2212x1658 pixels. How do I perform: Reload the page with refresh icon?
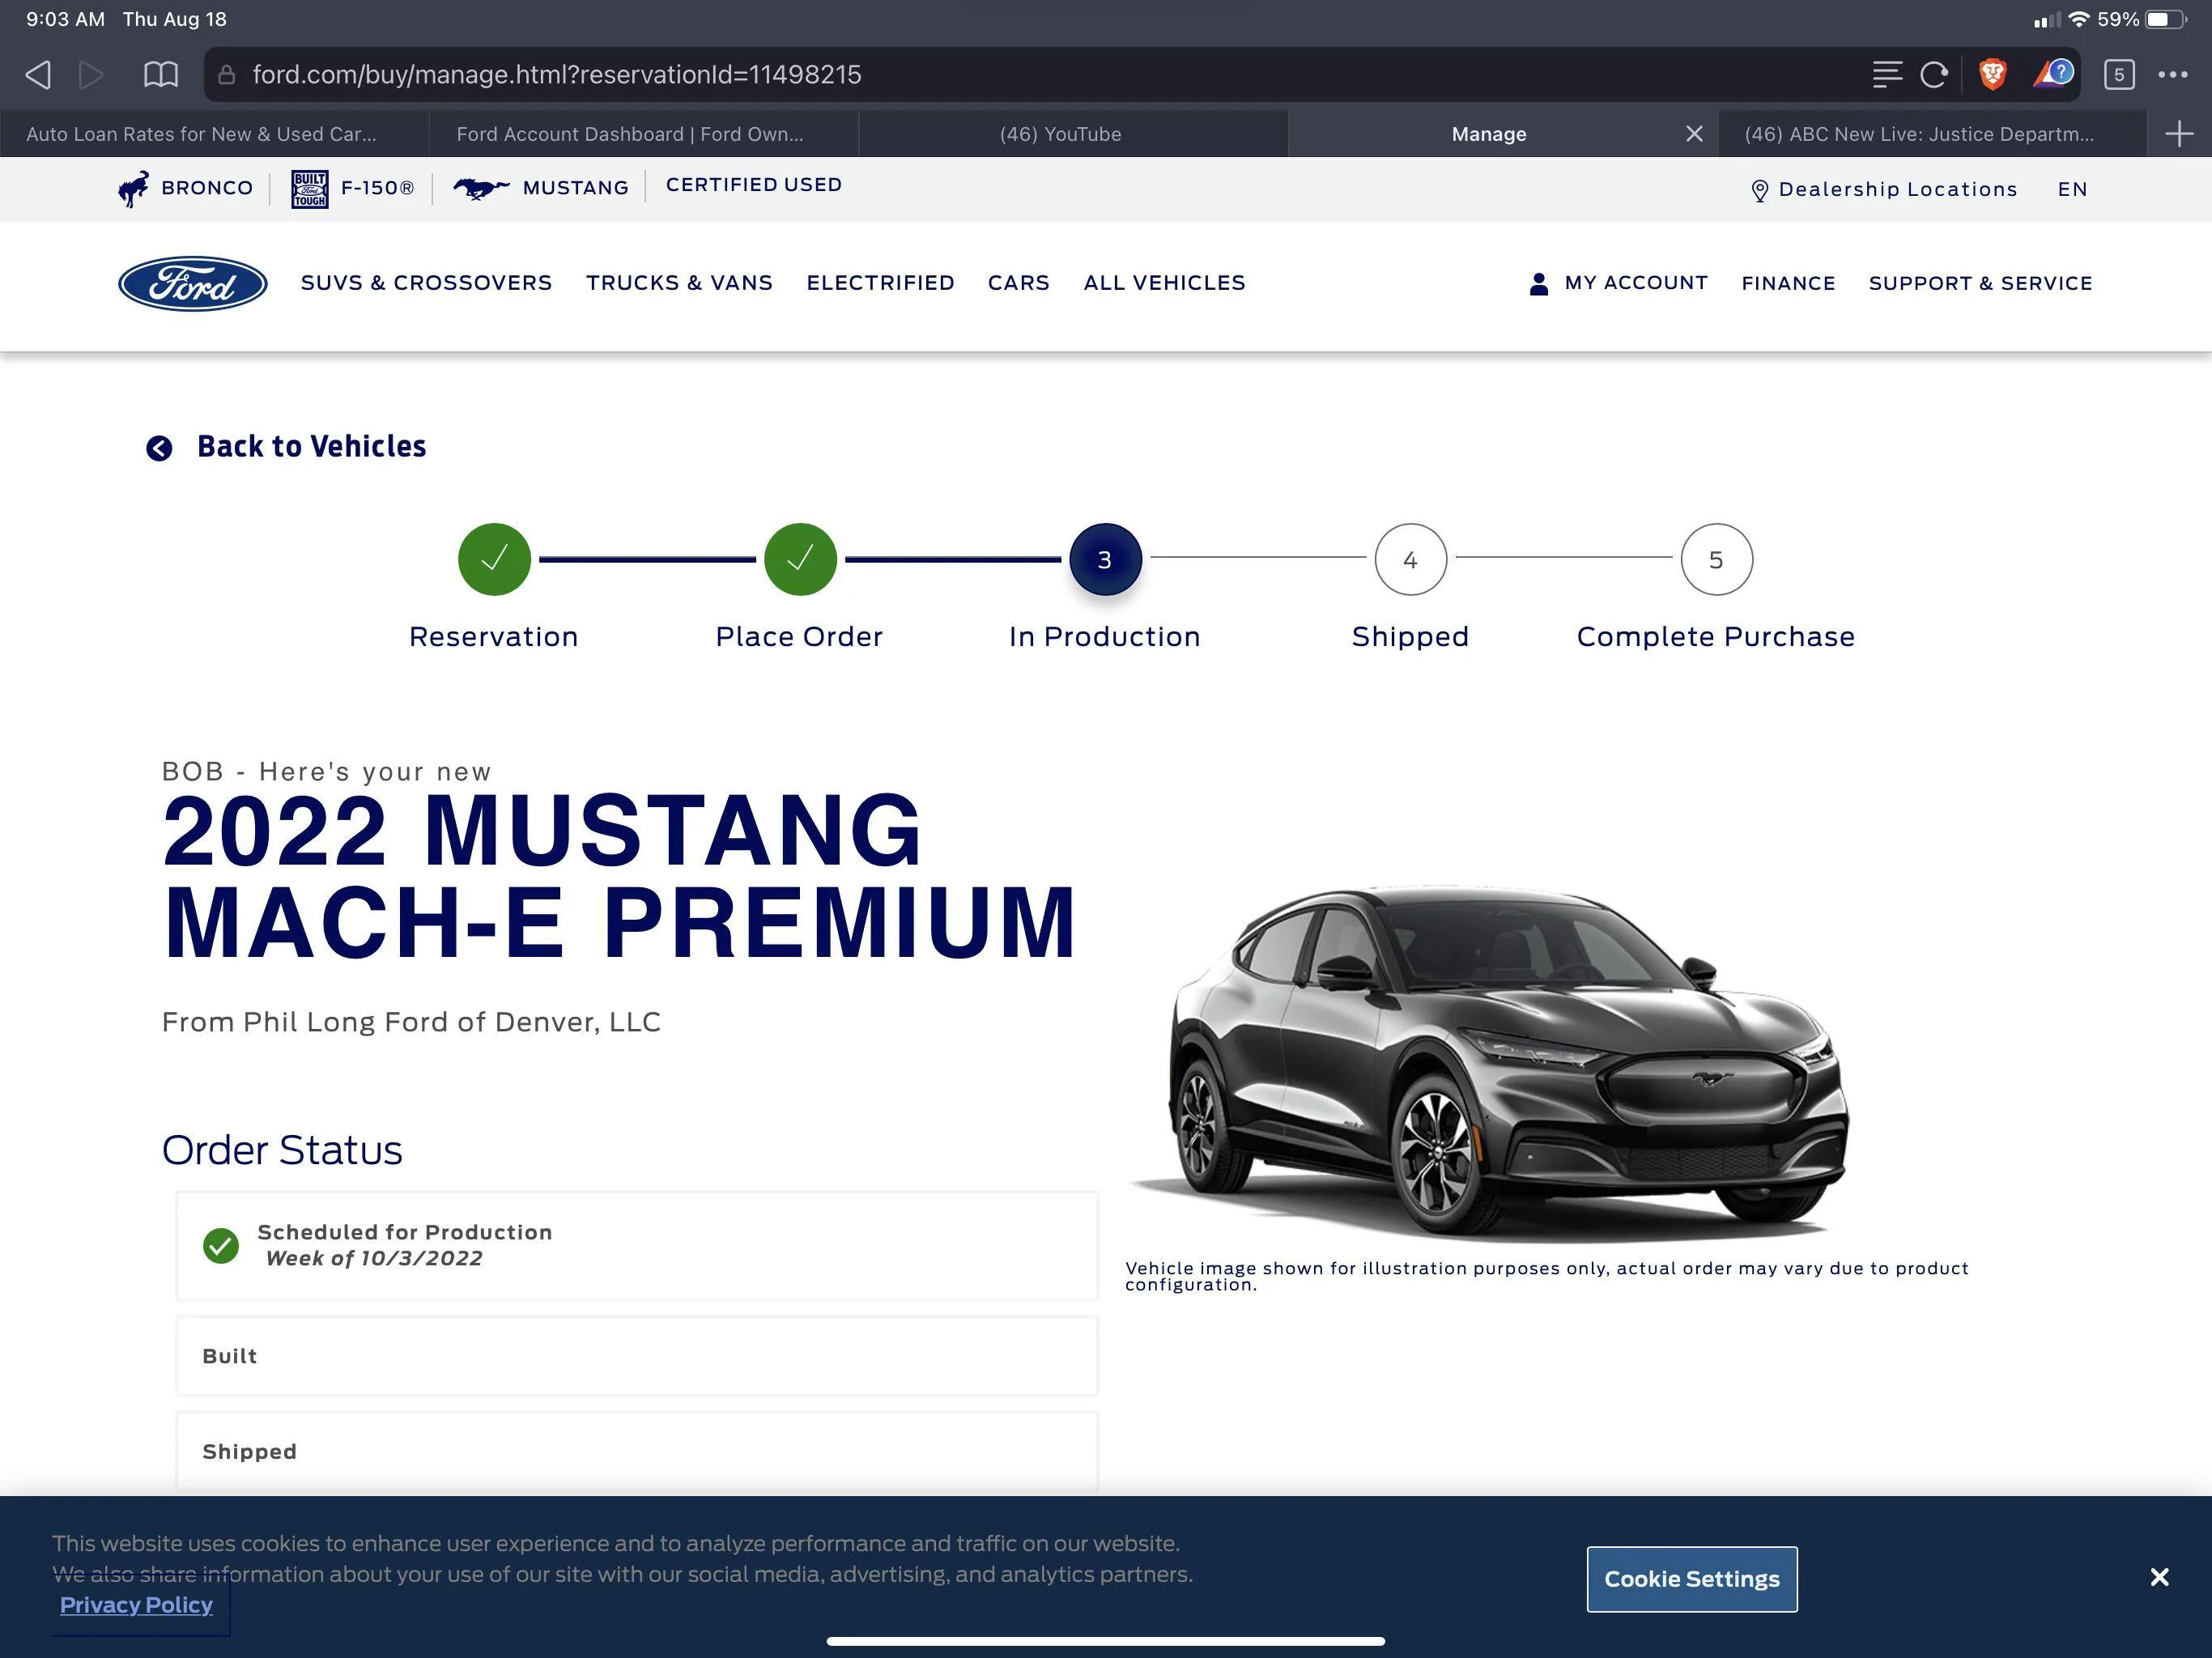click(1934, 75)
